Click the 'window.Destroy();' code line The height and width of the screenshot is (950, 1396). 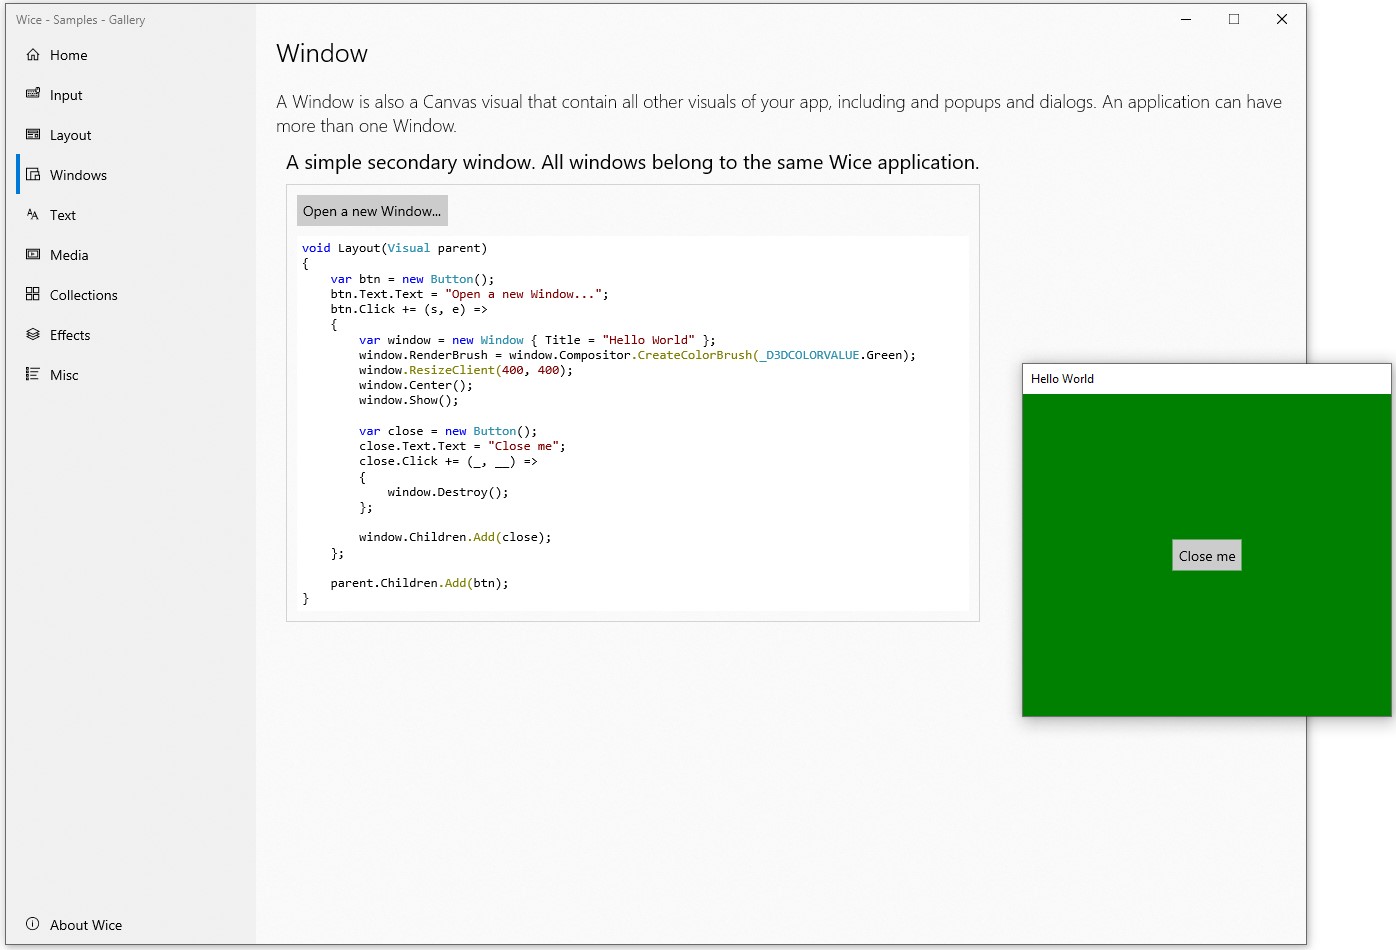pyautogui.click(x=448, y=492)
